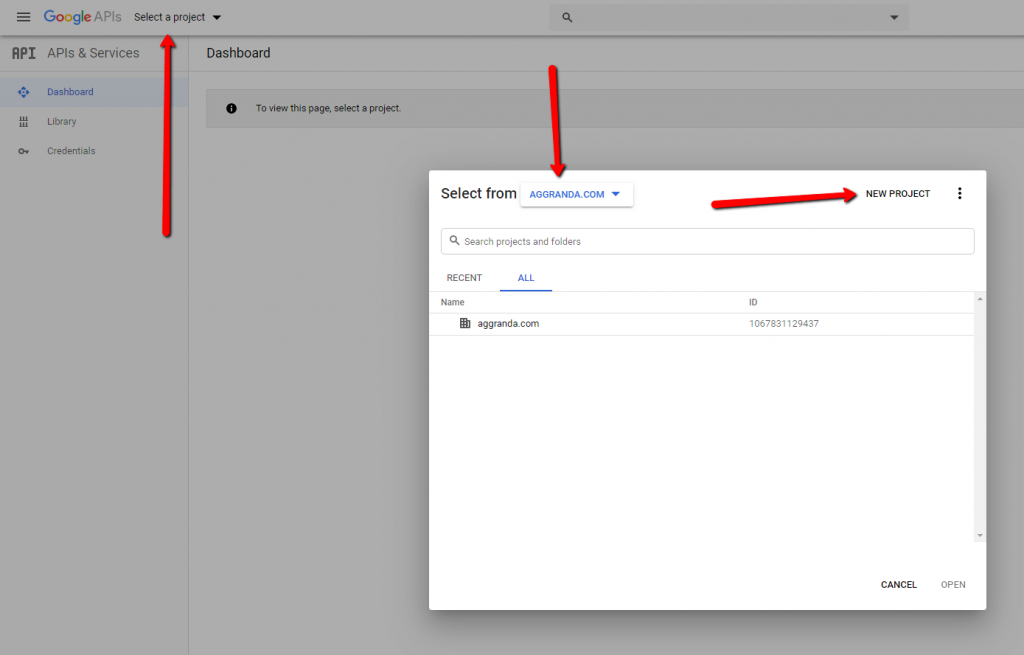Screen dimensions: 1024x655
Task: Switch to the ALL tab
Action: point(525,278)
